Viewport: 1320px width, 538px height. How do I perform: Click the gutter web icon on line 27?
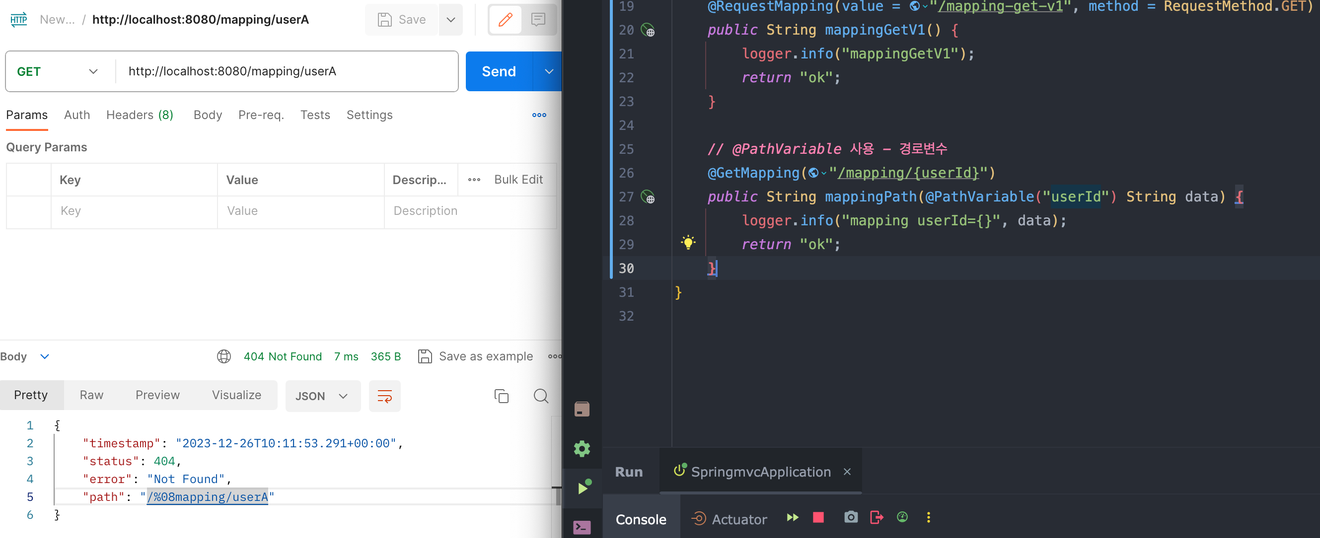(648, 197)
